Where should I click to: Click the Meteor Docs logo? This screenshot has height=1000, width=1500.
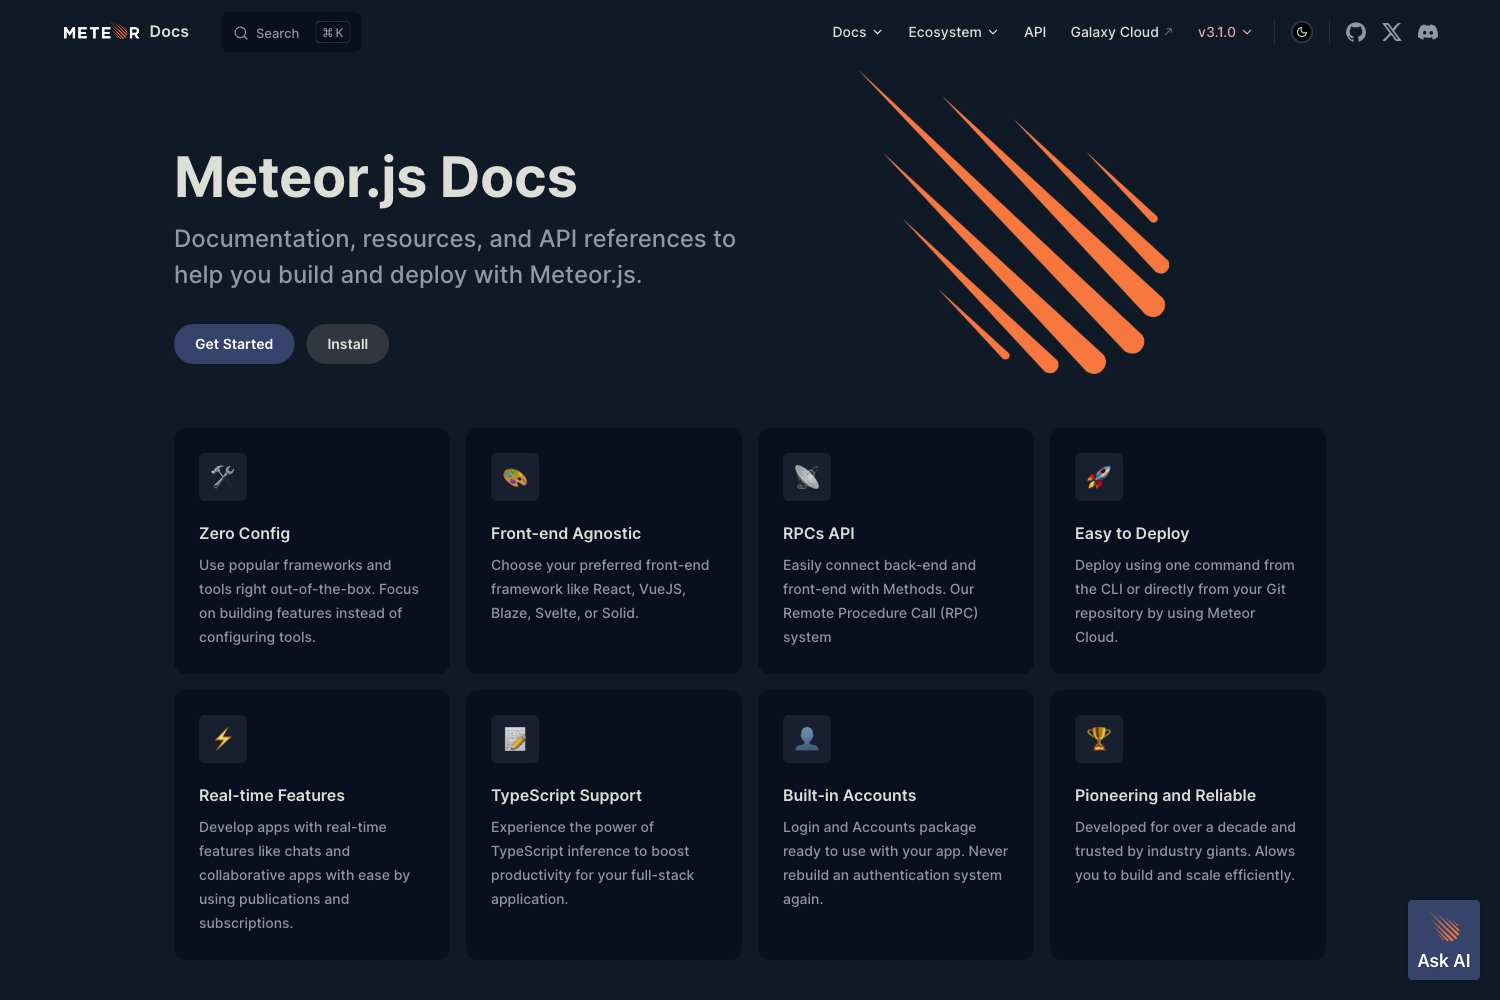point(126,32)
